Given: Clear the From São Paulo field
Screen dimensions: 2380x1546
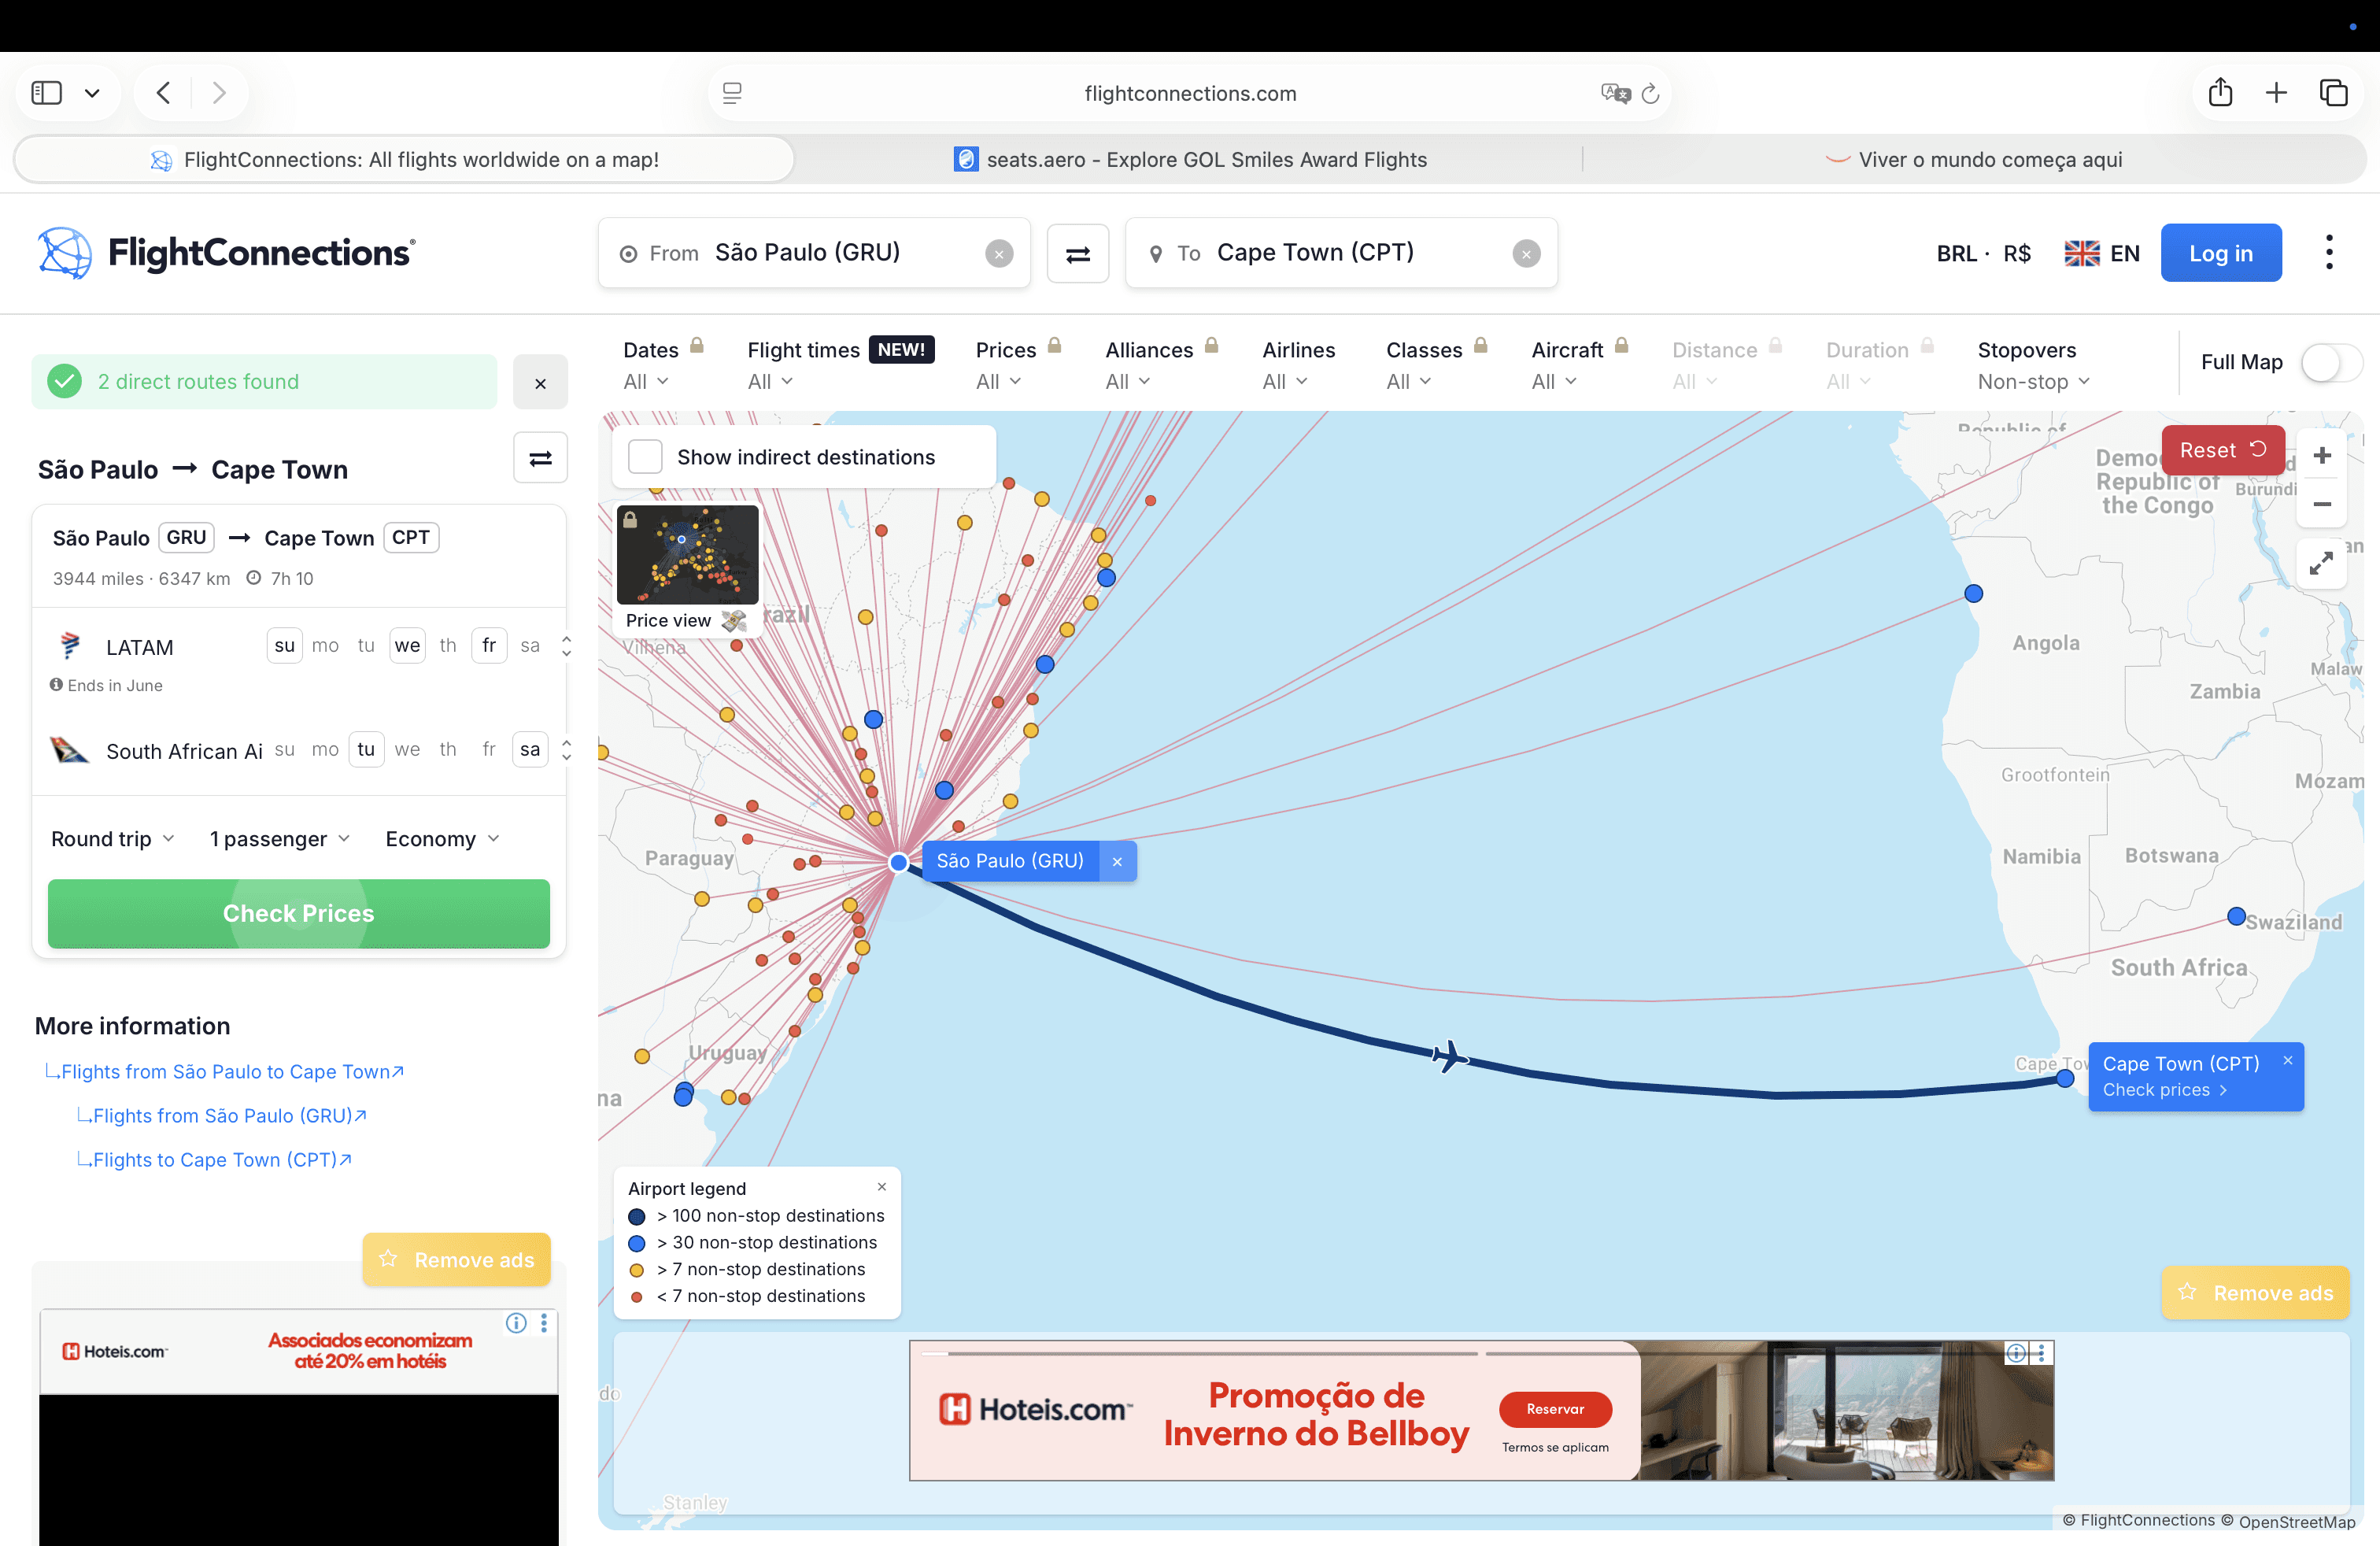Looking at the screenshot, I should point(999,254).
